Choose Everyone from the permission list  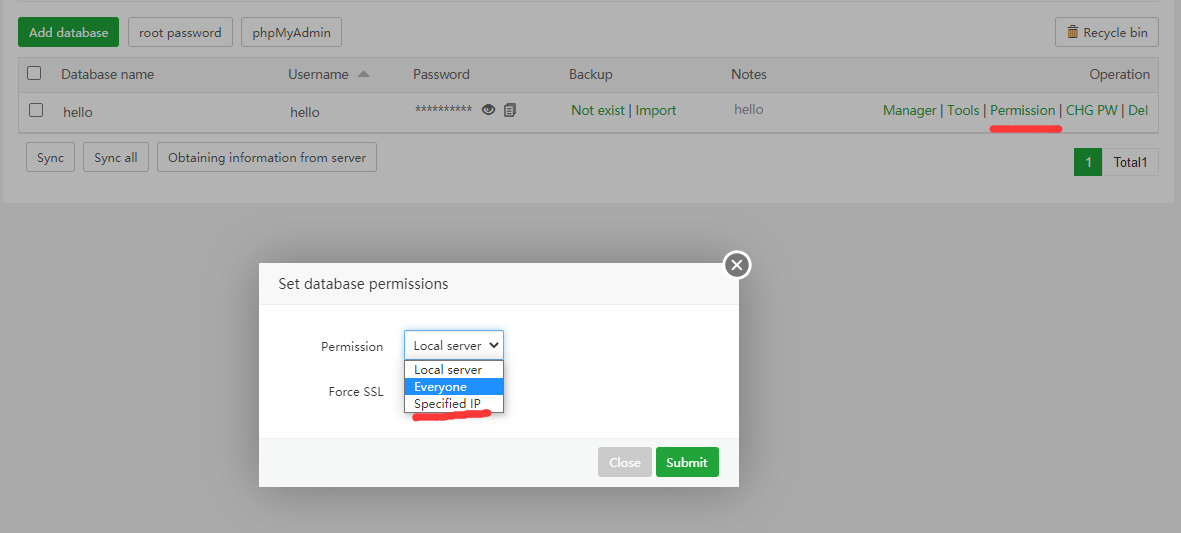pos(441,387)
